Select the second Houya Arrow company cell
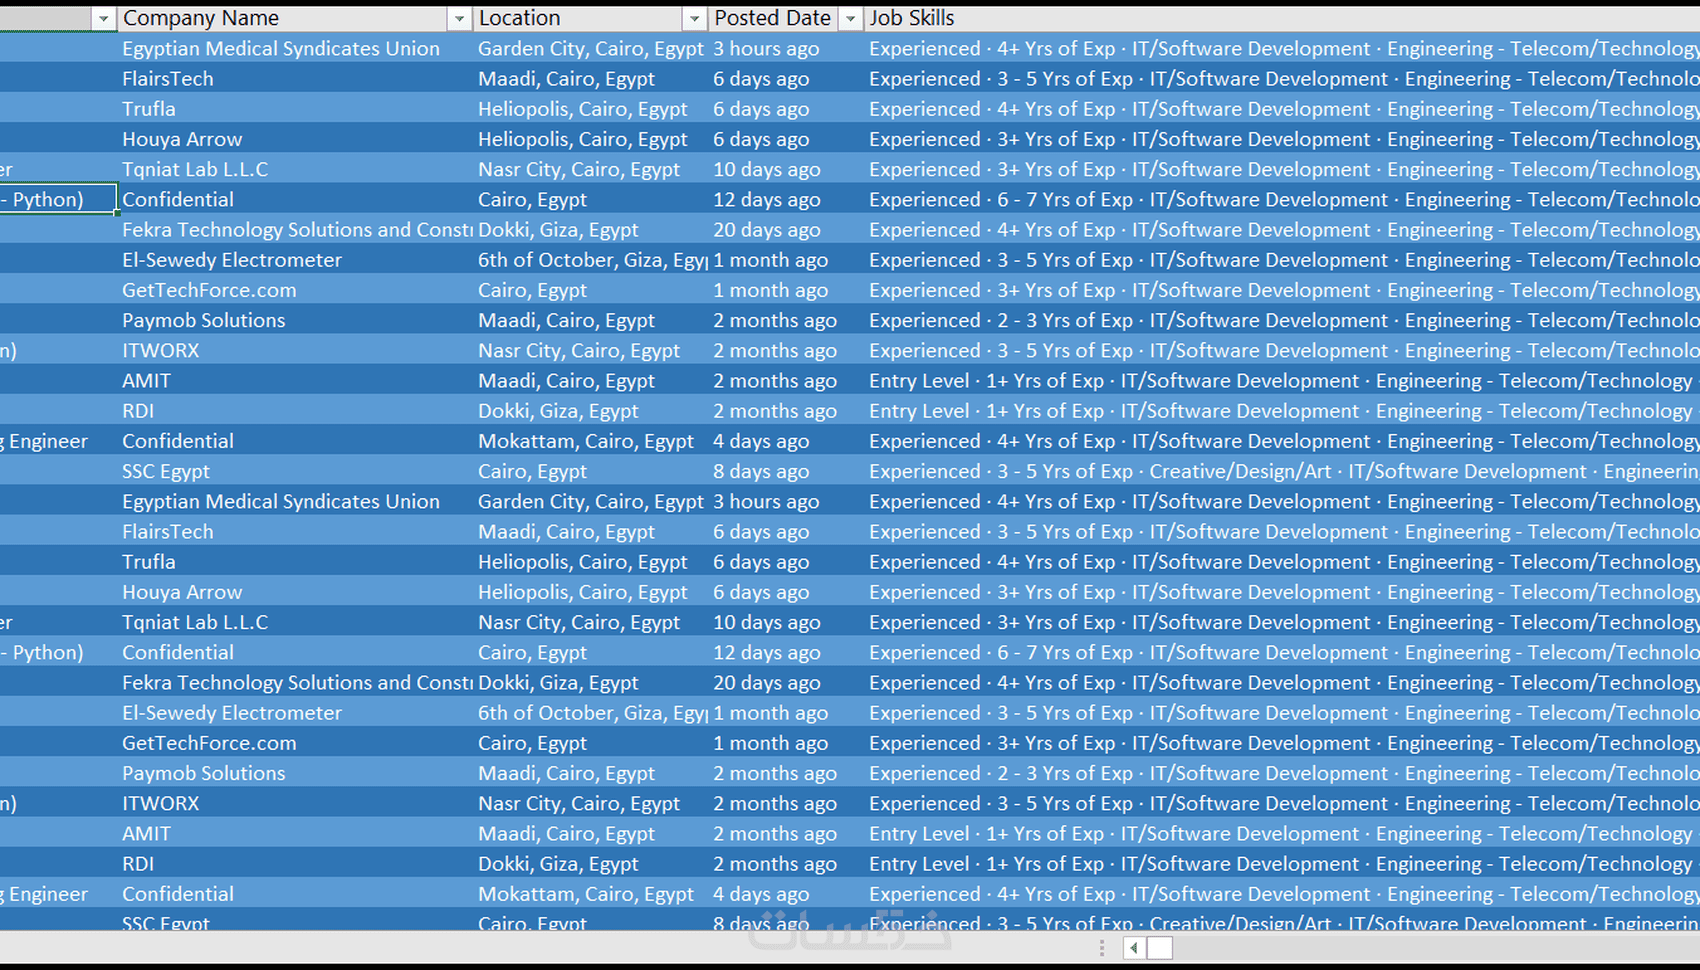 (x=295, y=592)
